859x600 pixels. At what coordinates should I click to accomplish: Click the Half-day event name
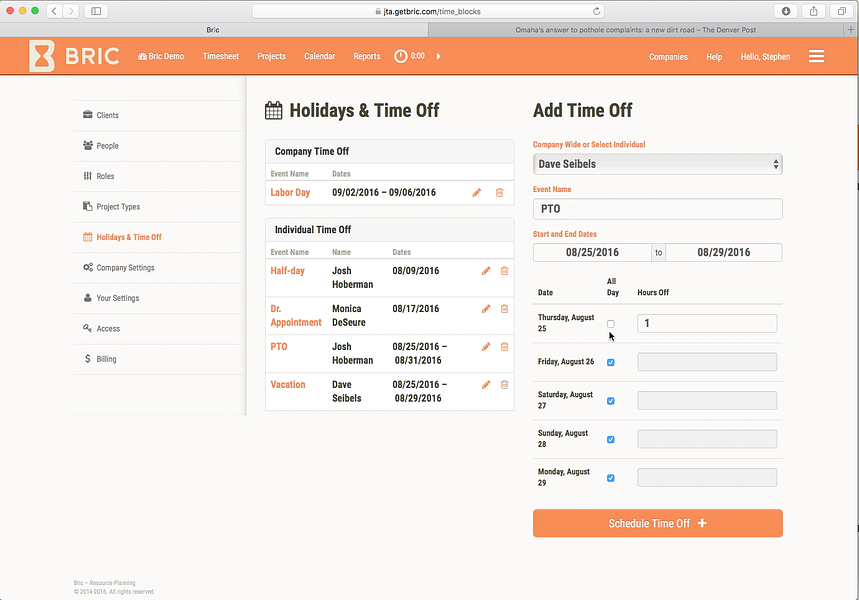click(x=288, y=271)
